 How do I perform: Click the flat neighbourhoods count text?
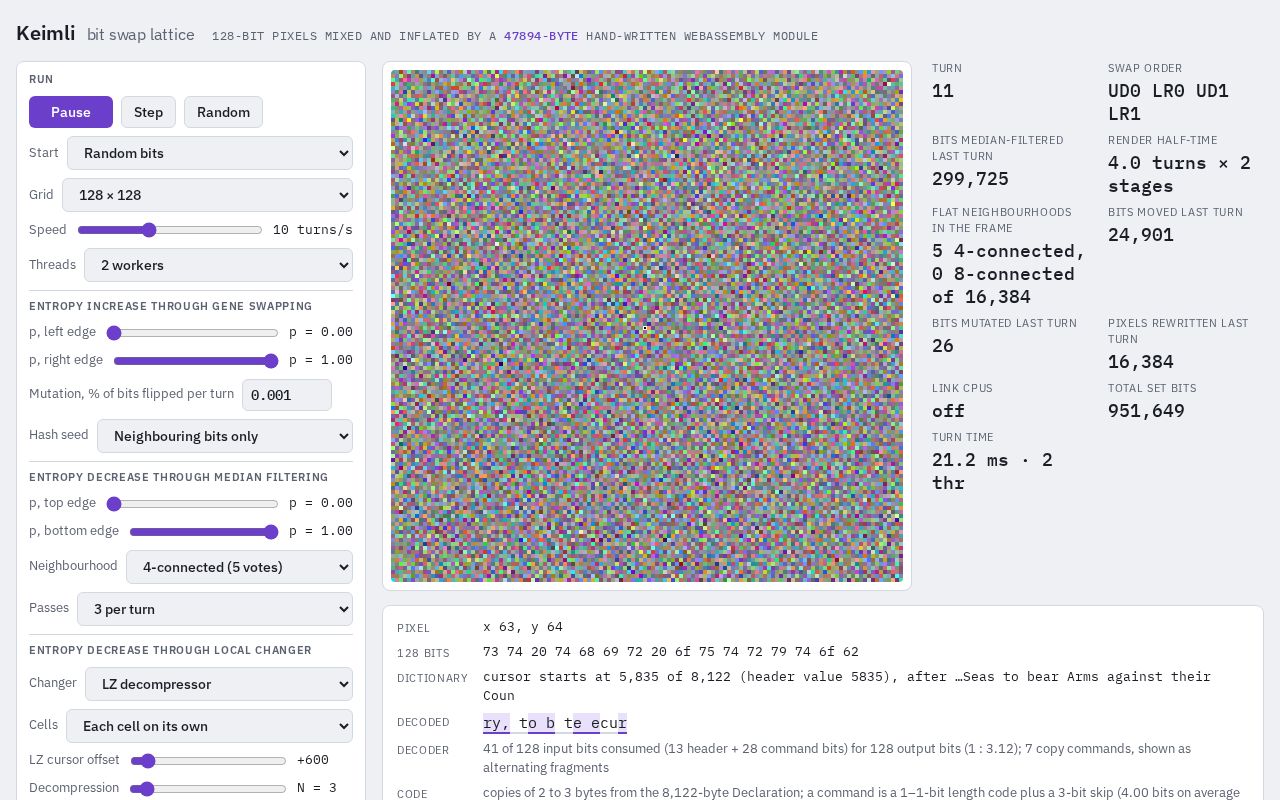coord(1009,274)
